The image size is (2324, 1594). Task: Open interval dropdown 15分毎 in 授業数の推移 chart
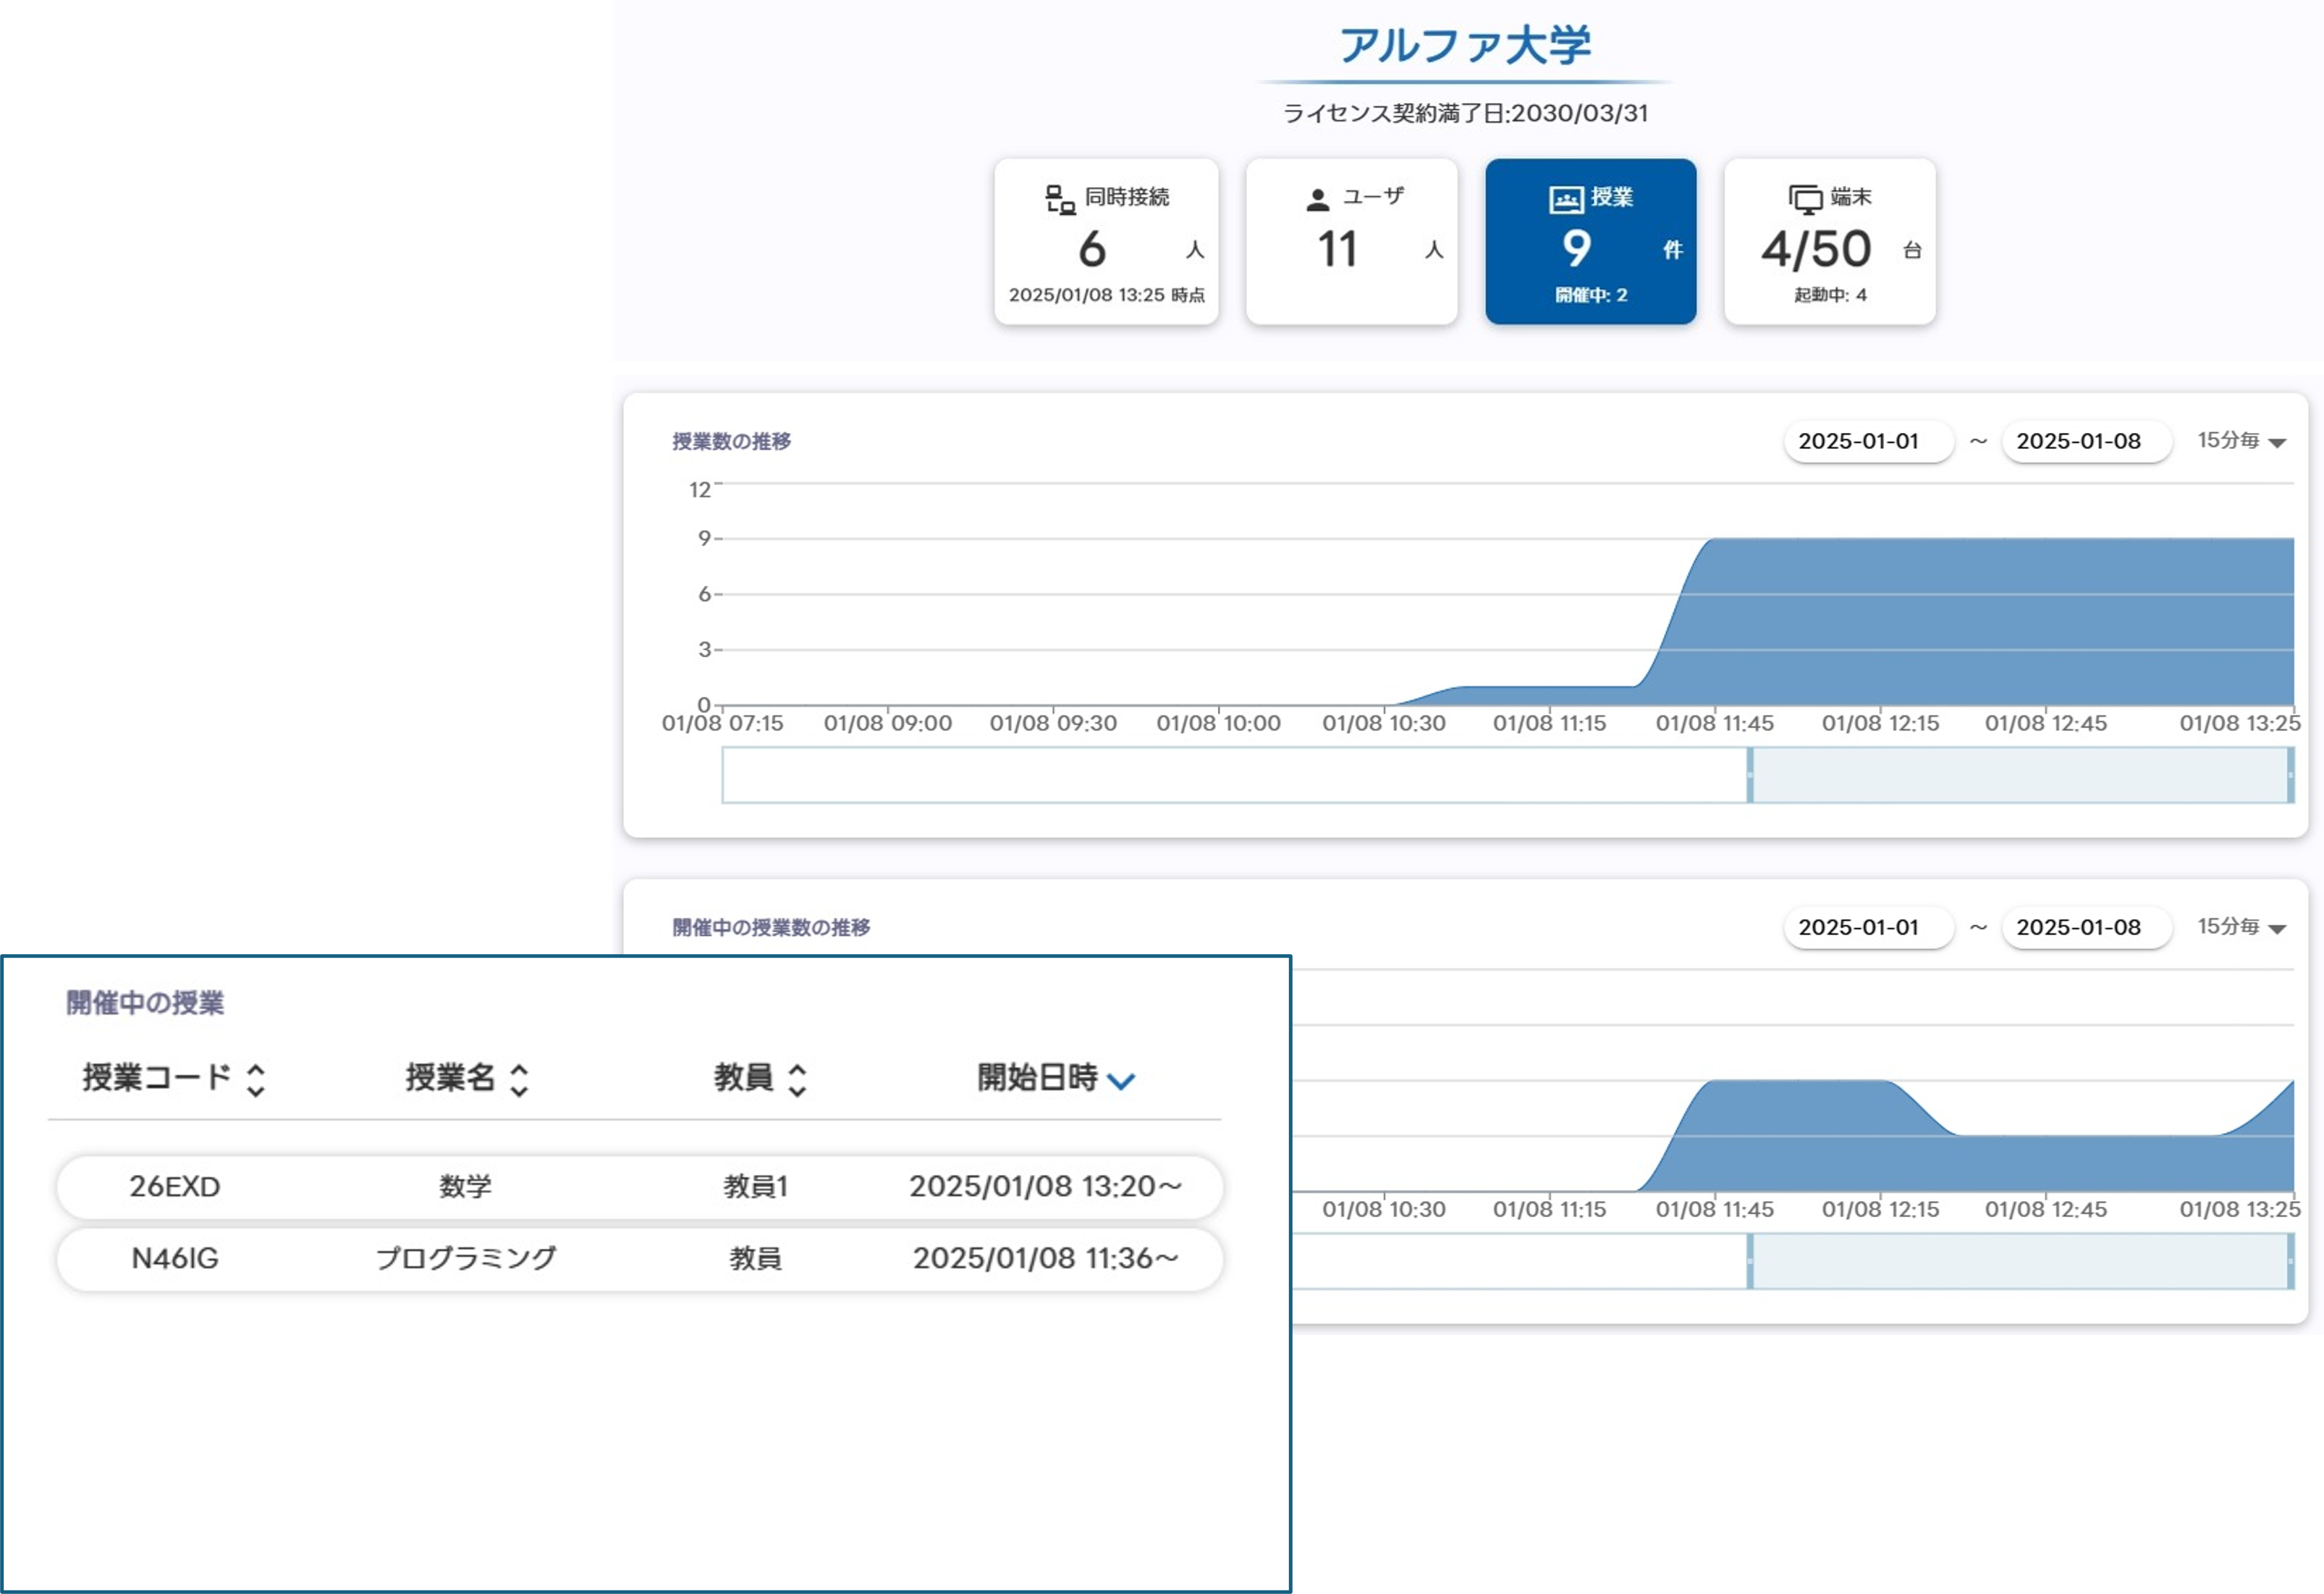[x=2241, y=441]
